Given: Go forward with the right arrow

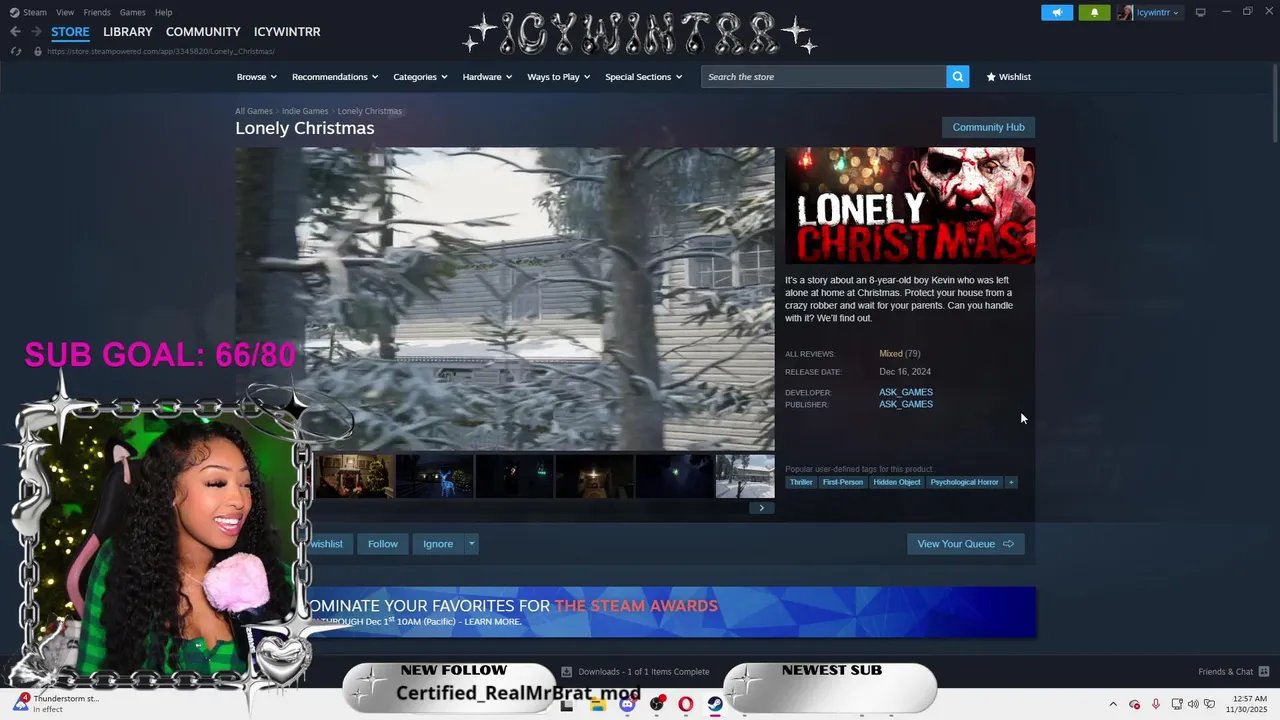Looking at the screenshot, I should point(36,32).
